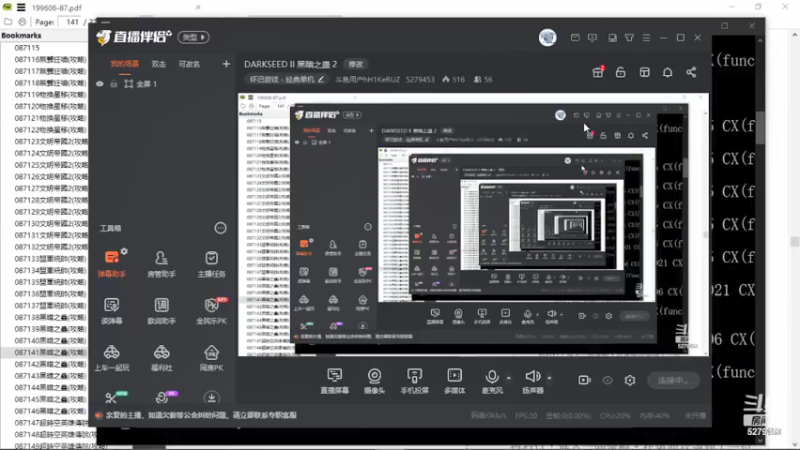Select bookmark 087133 in the PDF viewer
This screenshot has width=800, height=450.
50,259
